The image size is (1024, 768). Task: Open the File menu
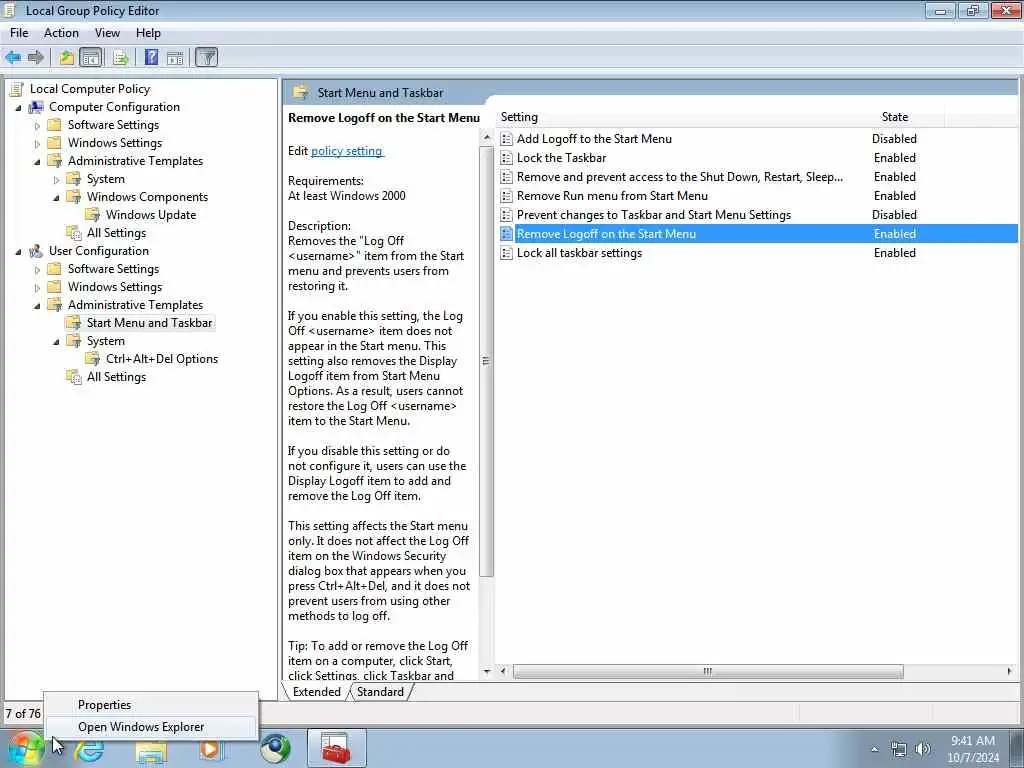(19, 33)
